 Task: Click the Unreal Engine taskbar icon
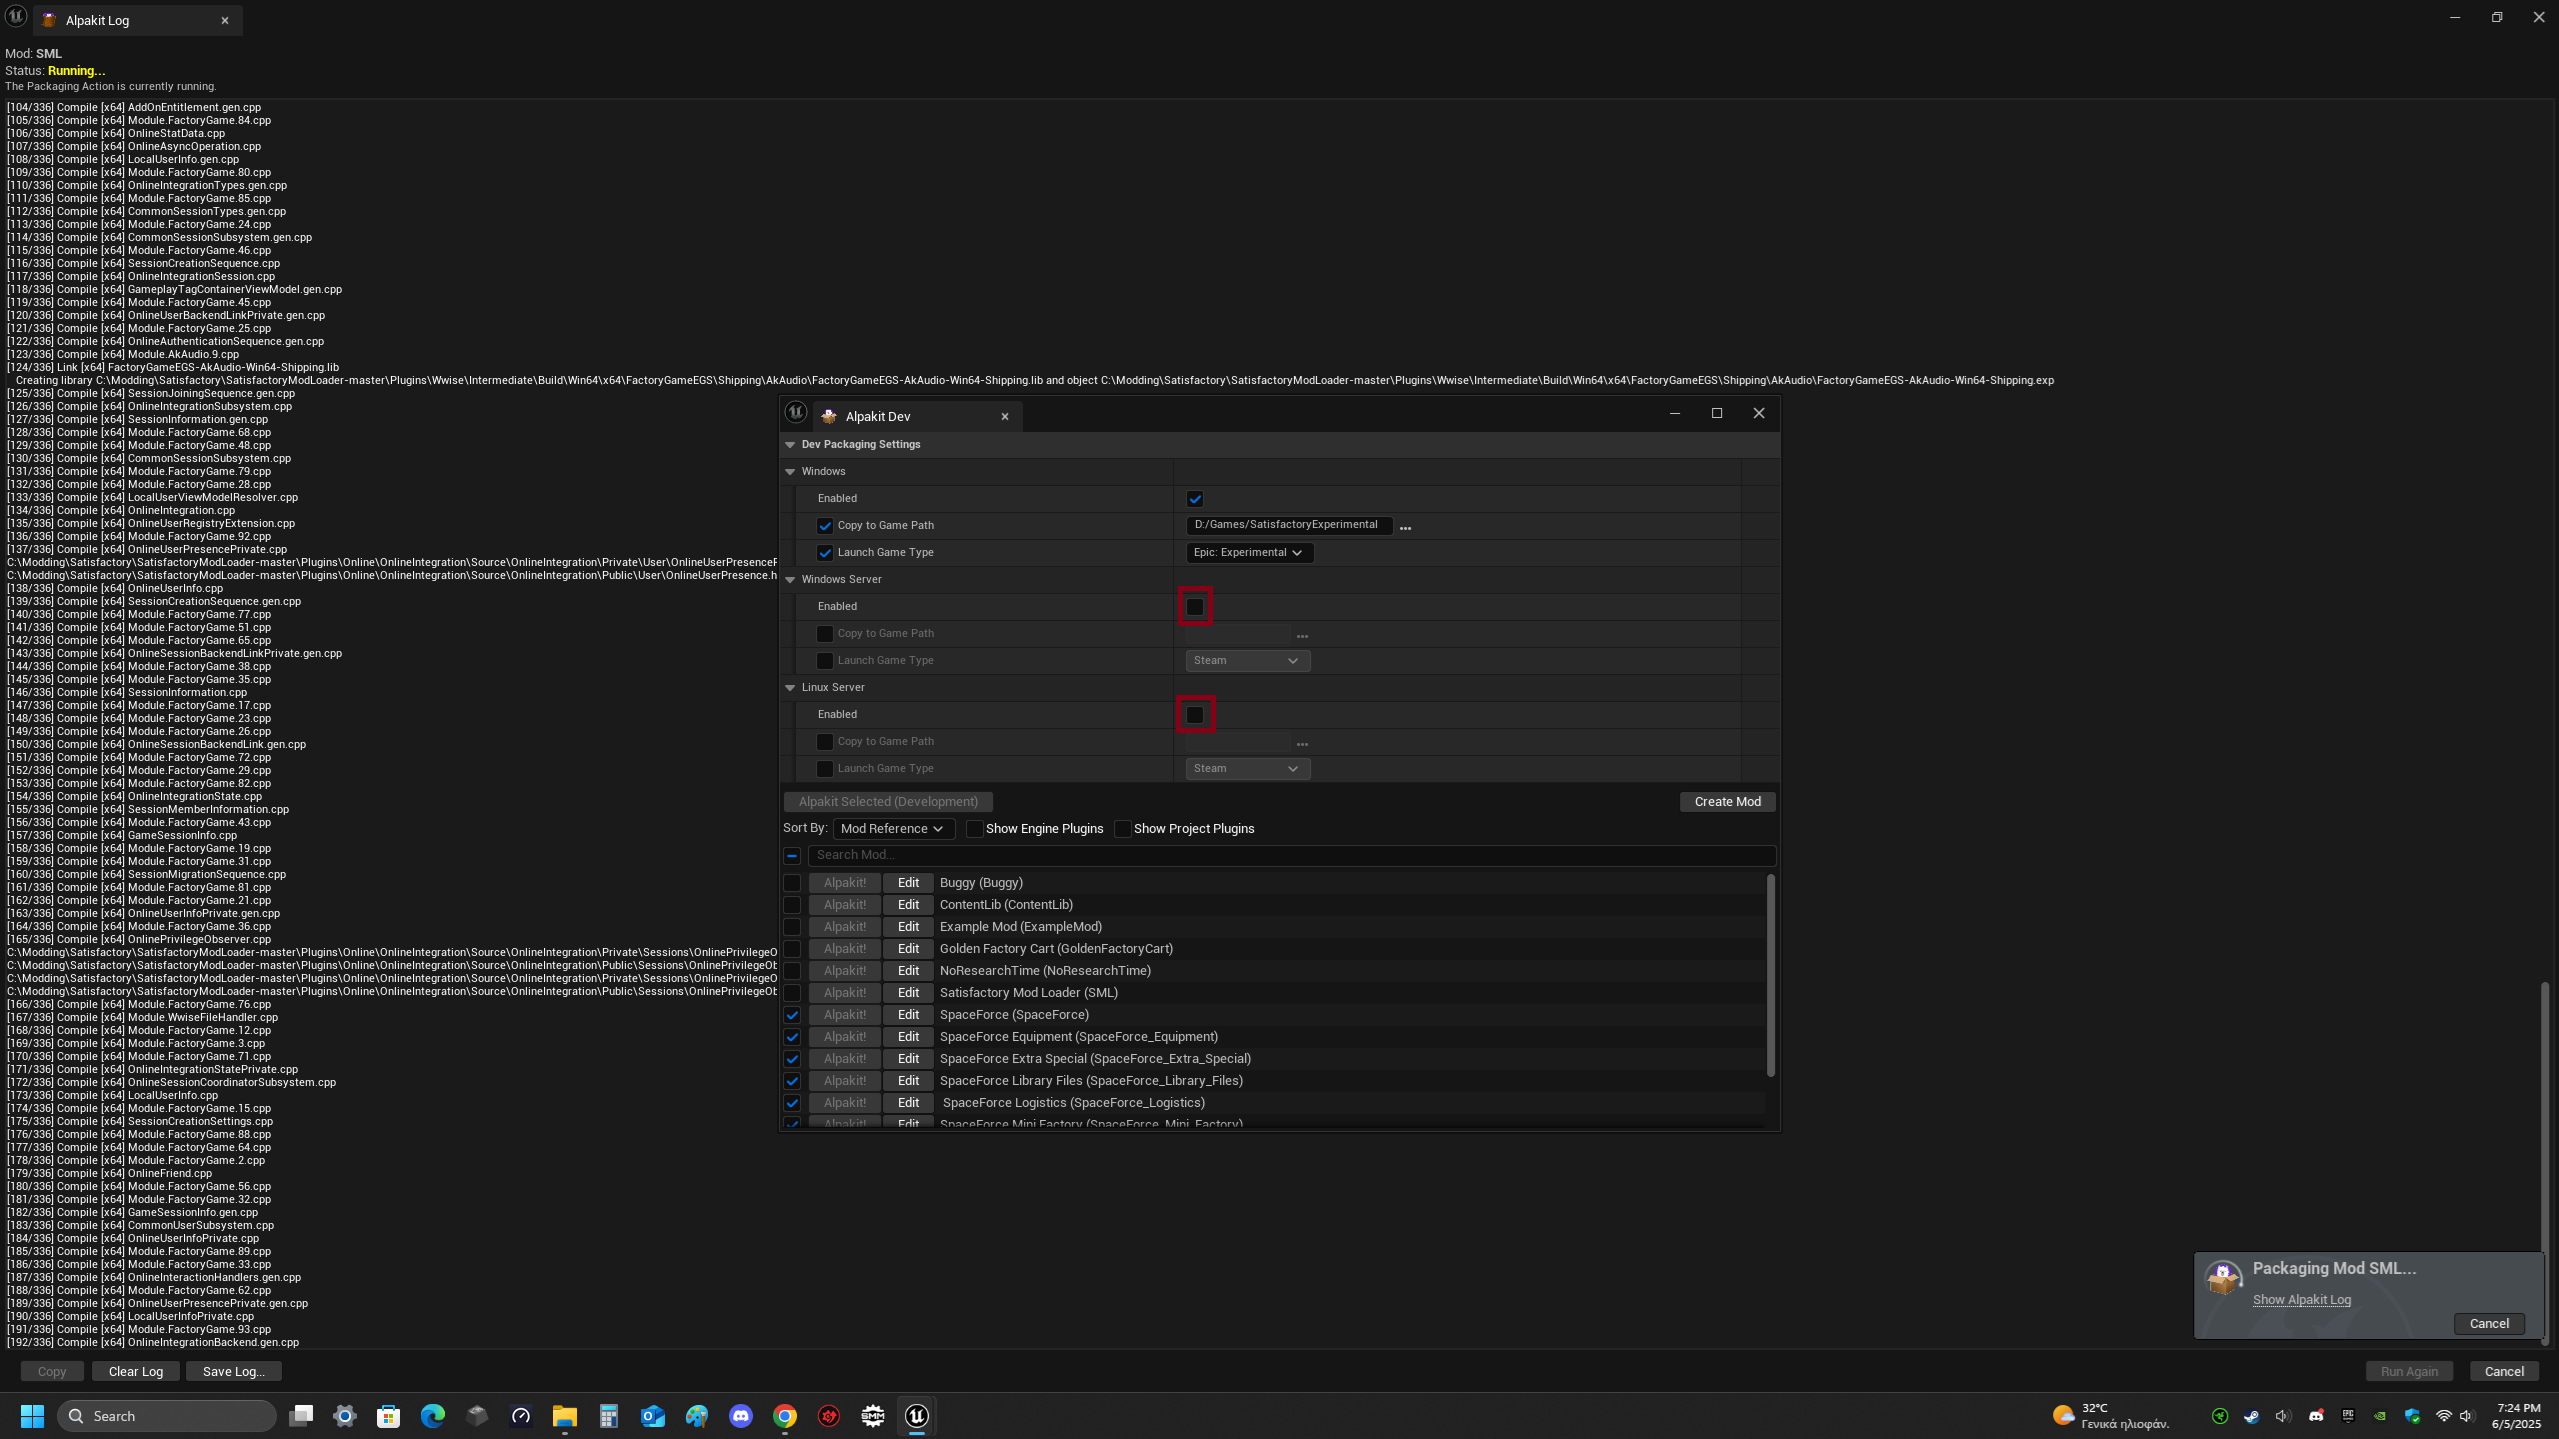[x=917, y=1416]
